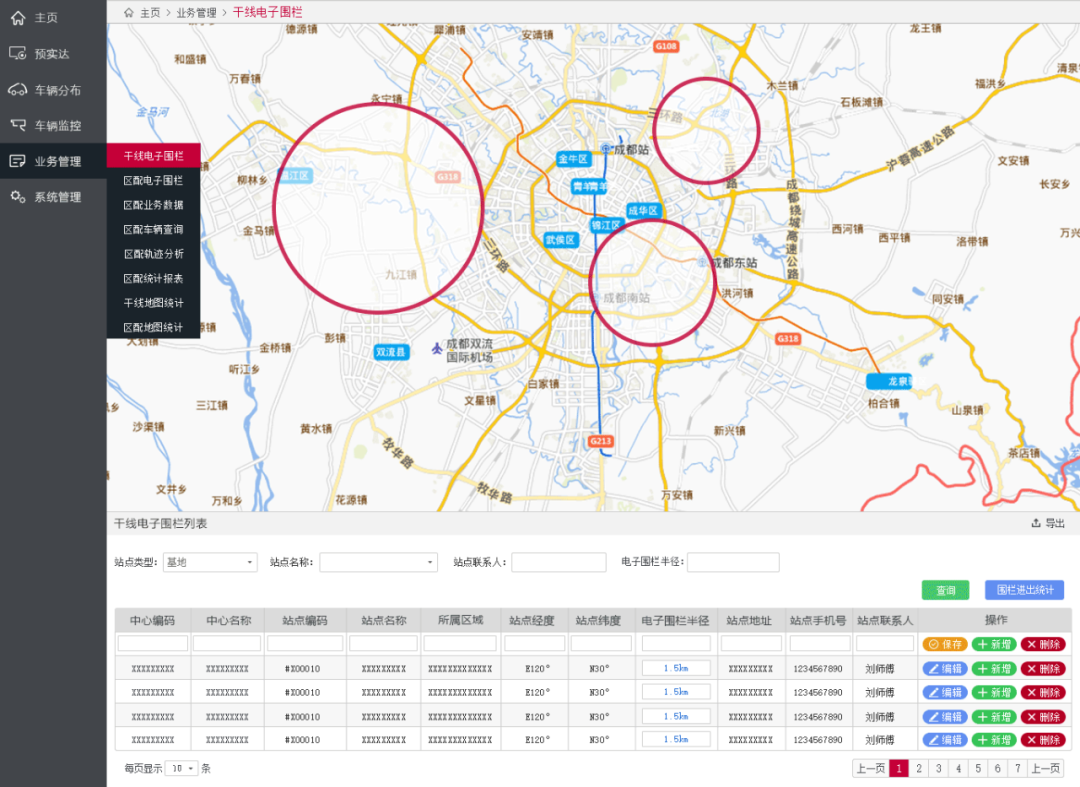The width and height of the screenshot is (1080, 787).
Task: Click the 围栏进出统计 button
Action: tap(1024, 589)
